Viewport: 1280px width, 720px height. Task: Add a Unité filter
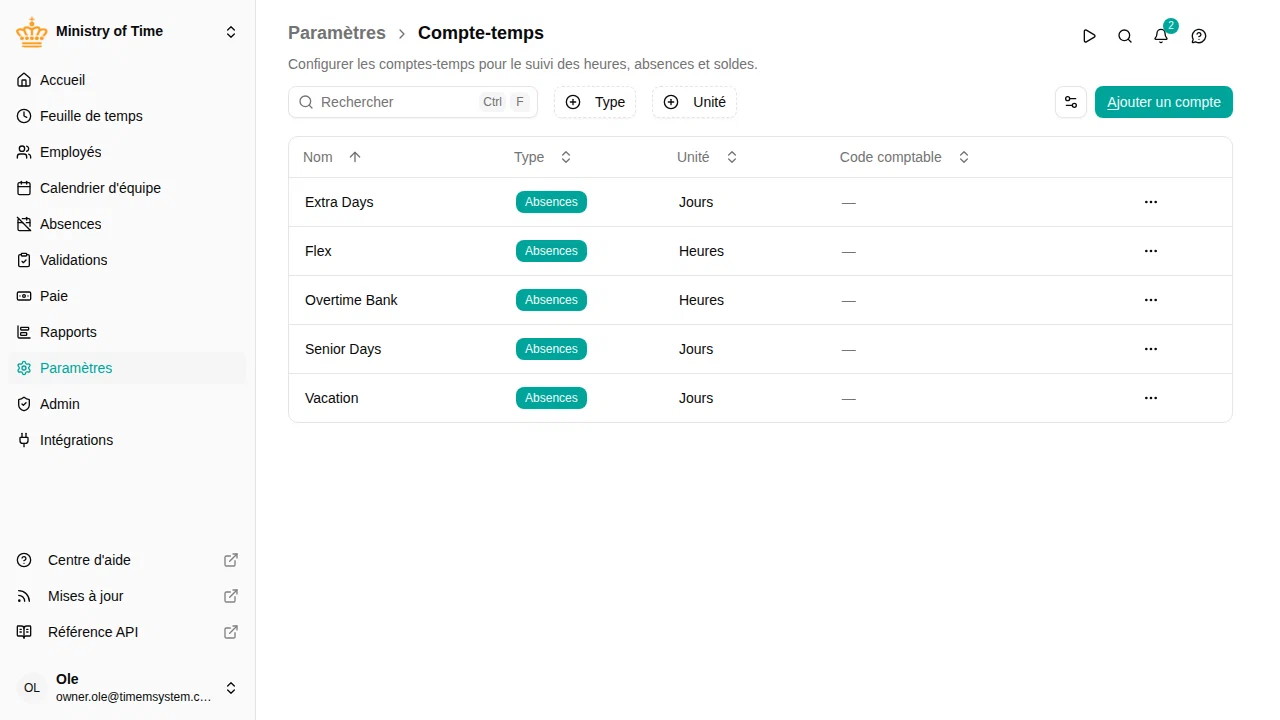(694, 102)
